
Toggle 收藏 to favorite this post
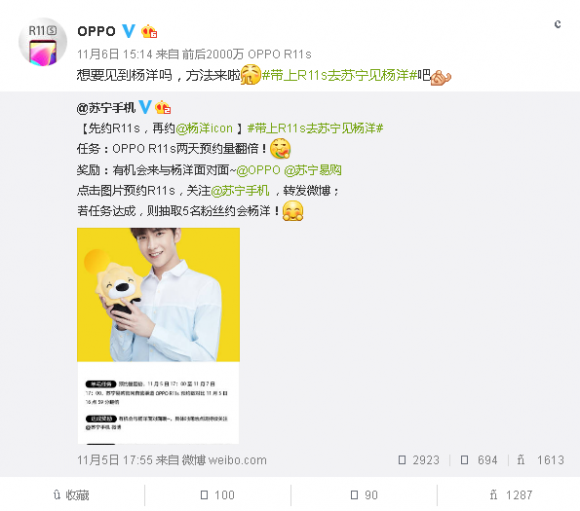pos(72,495)
